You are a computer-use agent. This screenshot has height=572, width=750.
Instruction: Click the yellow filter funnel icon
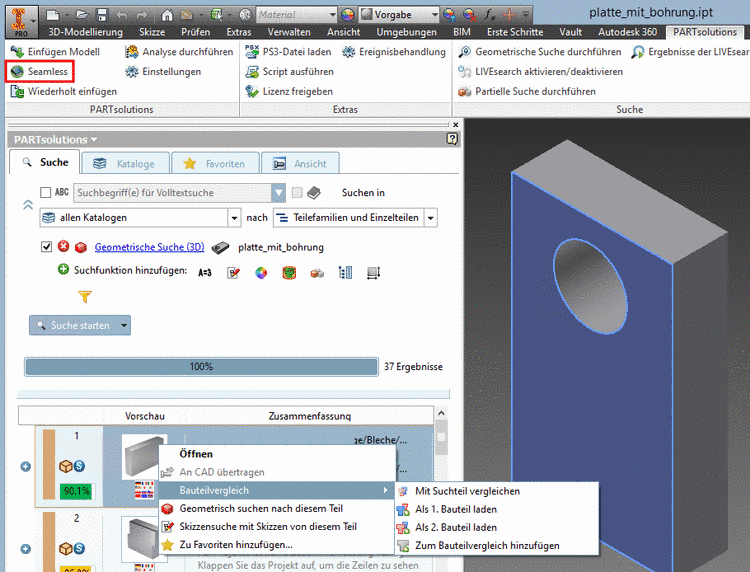click(x=85, y=297)
